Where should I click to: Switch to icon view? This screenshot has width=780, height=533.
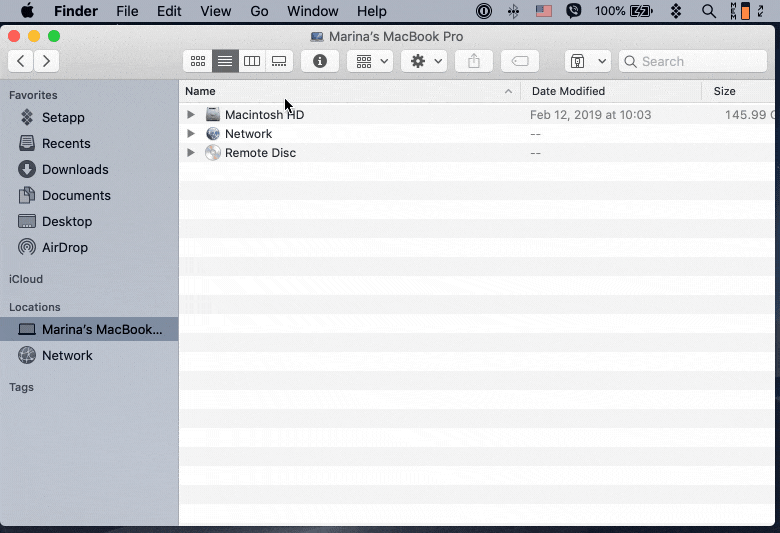198,61
